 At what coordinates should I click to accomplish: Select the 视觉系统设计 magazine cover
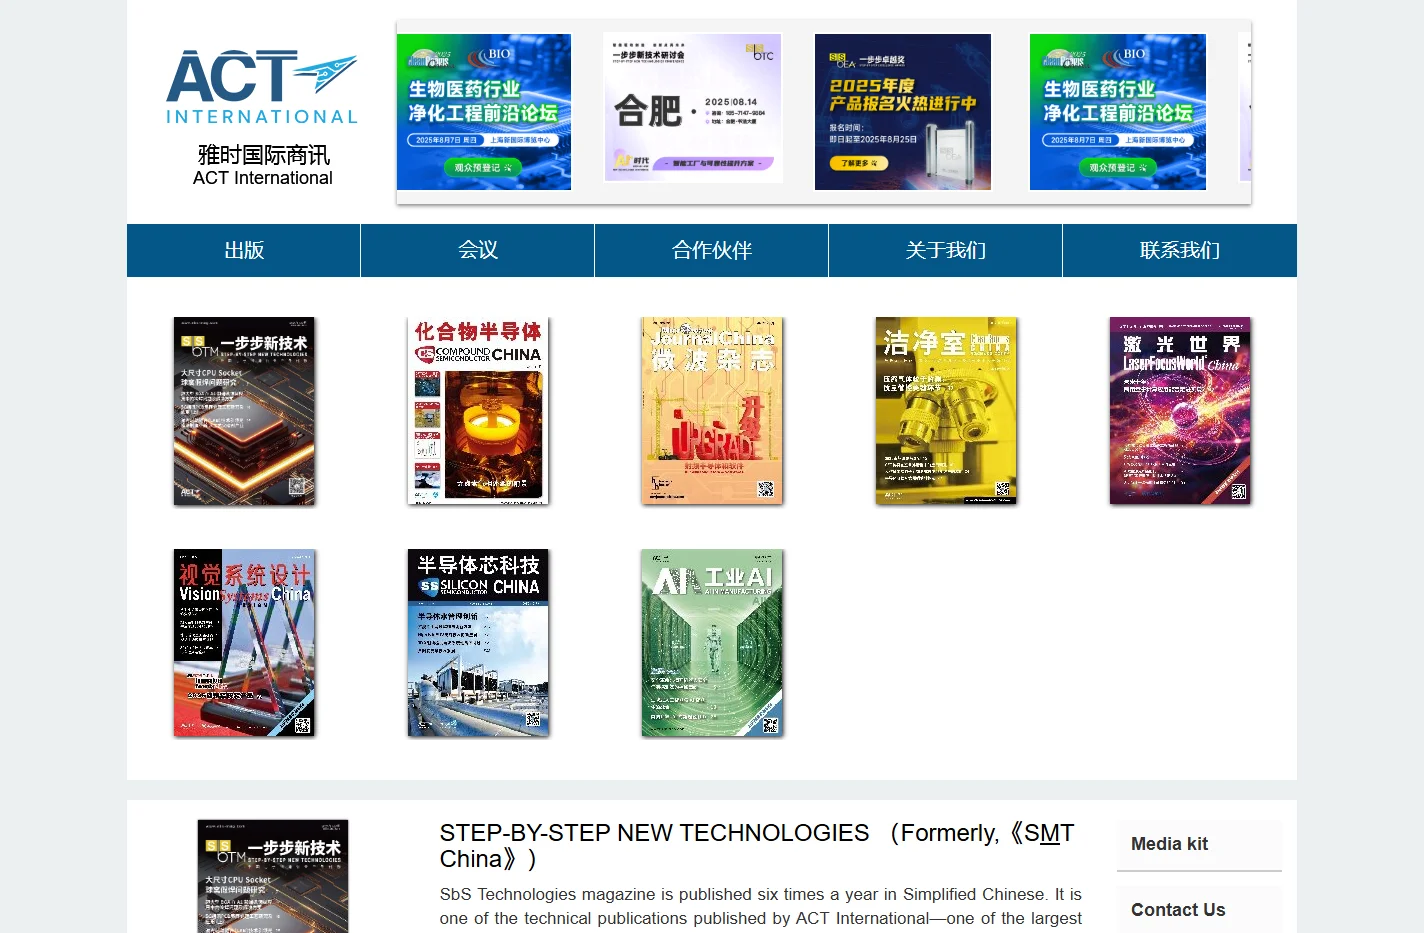coord(244,643)
